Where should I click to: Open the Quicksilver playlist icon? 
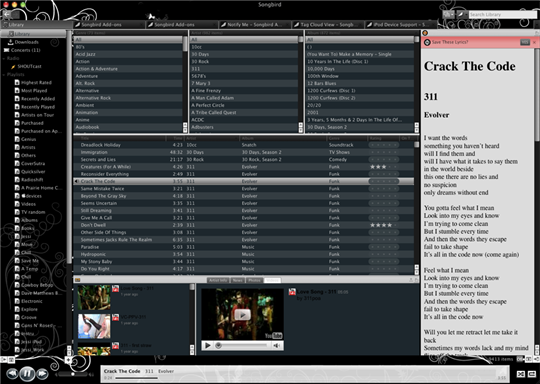coord(17,172)
